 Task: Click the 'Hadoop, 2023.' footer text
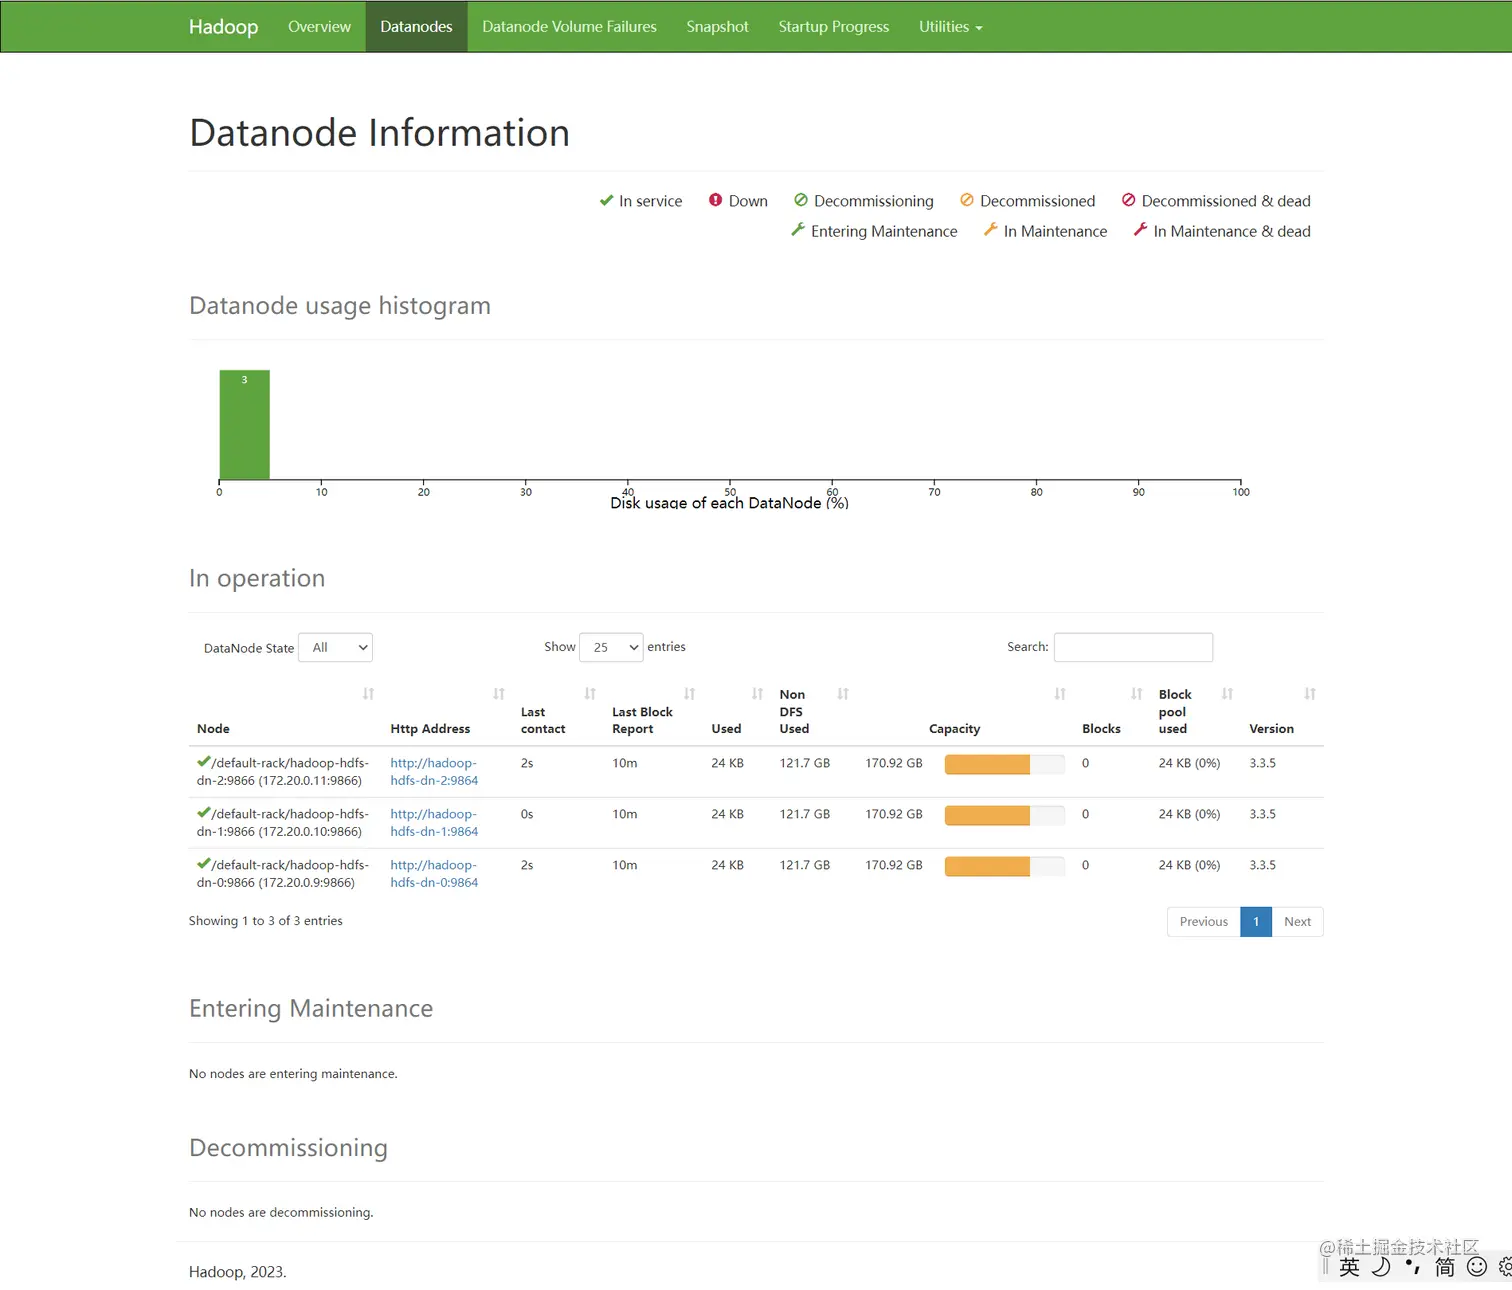[x=238, y=1272]
